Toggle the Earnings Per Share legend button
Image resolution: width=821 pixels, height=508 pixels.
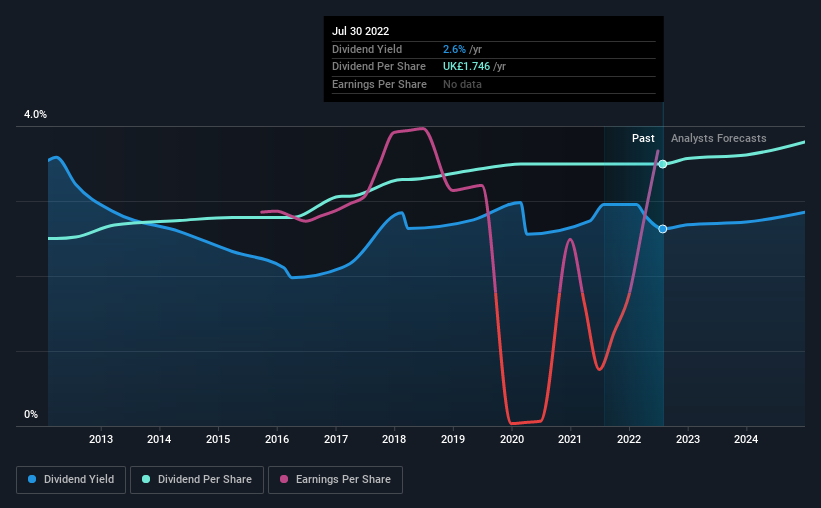(x=335, y=480)
